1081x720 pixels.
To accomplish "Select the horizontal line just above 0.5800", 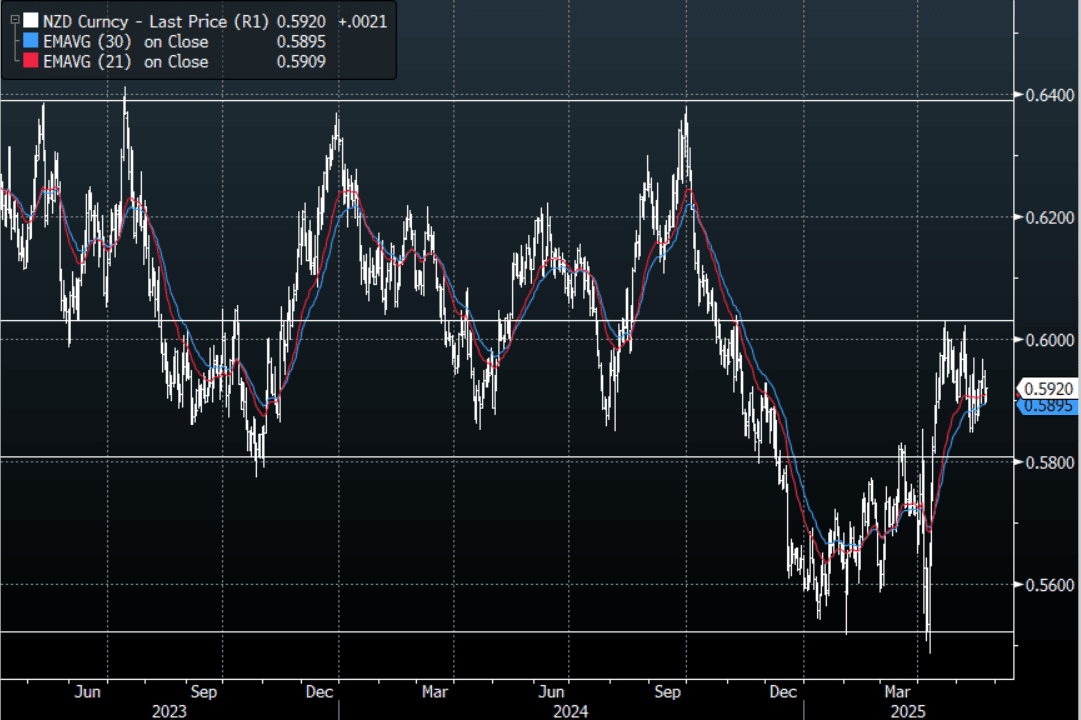I will click(x=500, y=457).
